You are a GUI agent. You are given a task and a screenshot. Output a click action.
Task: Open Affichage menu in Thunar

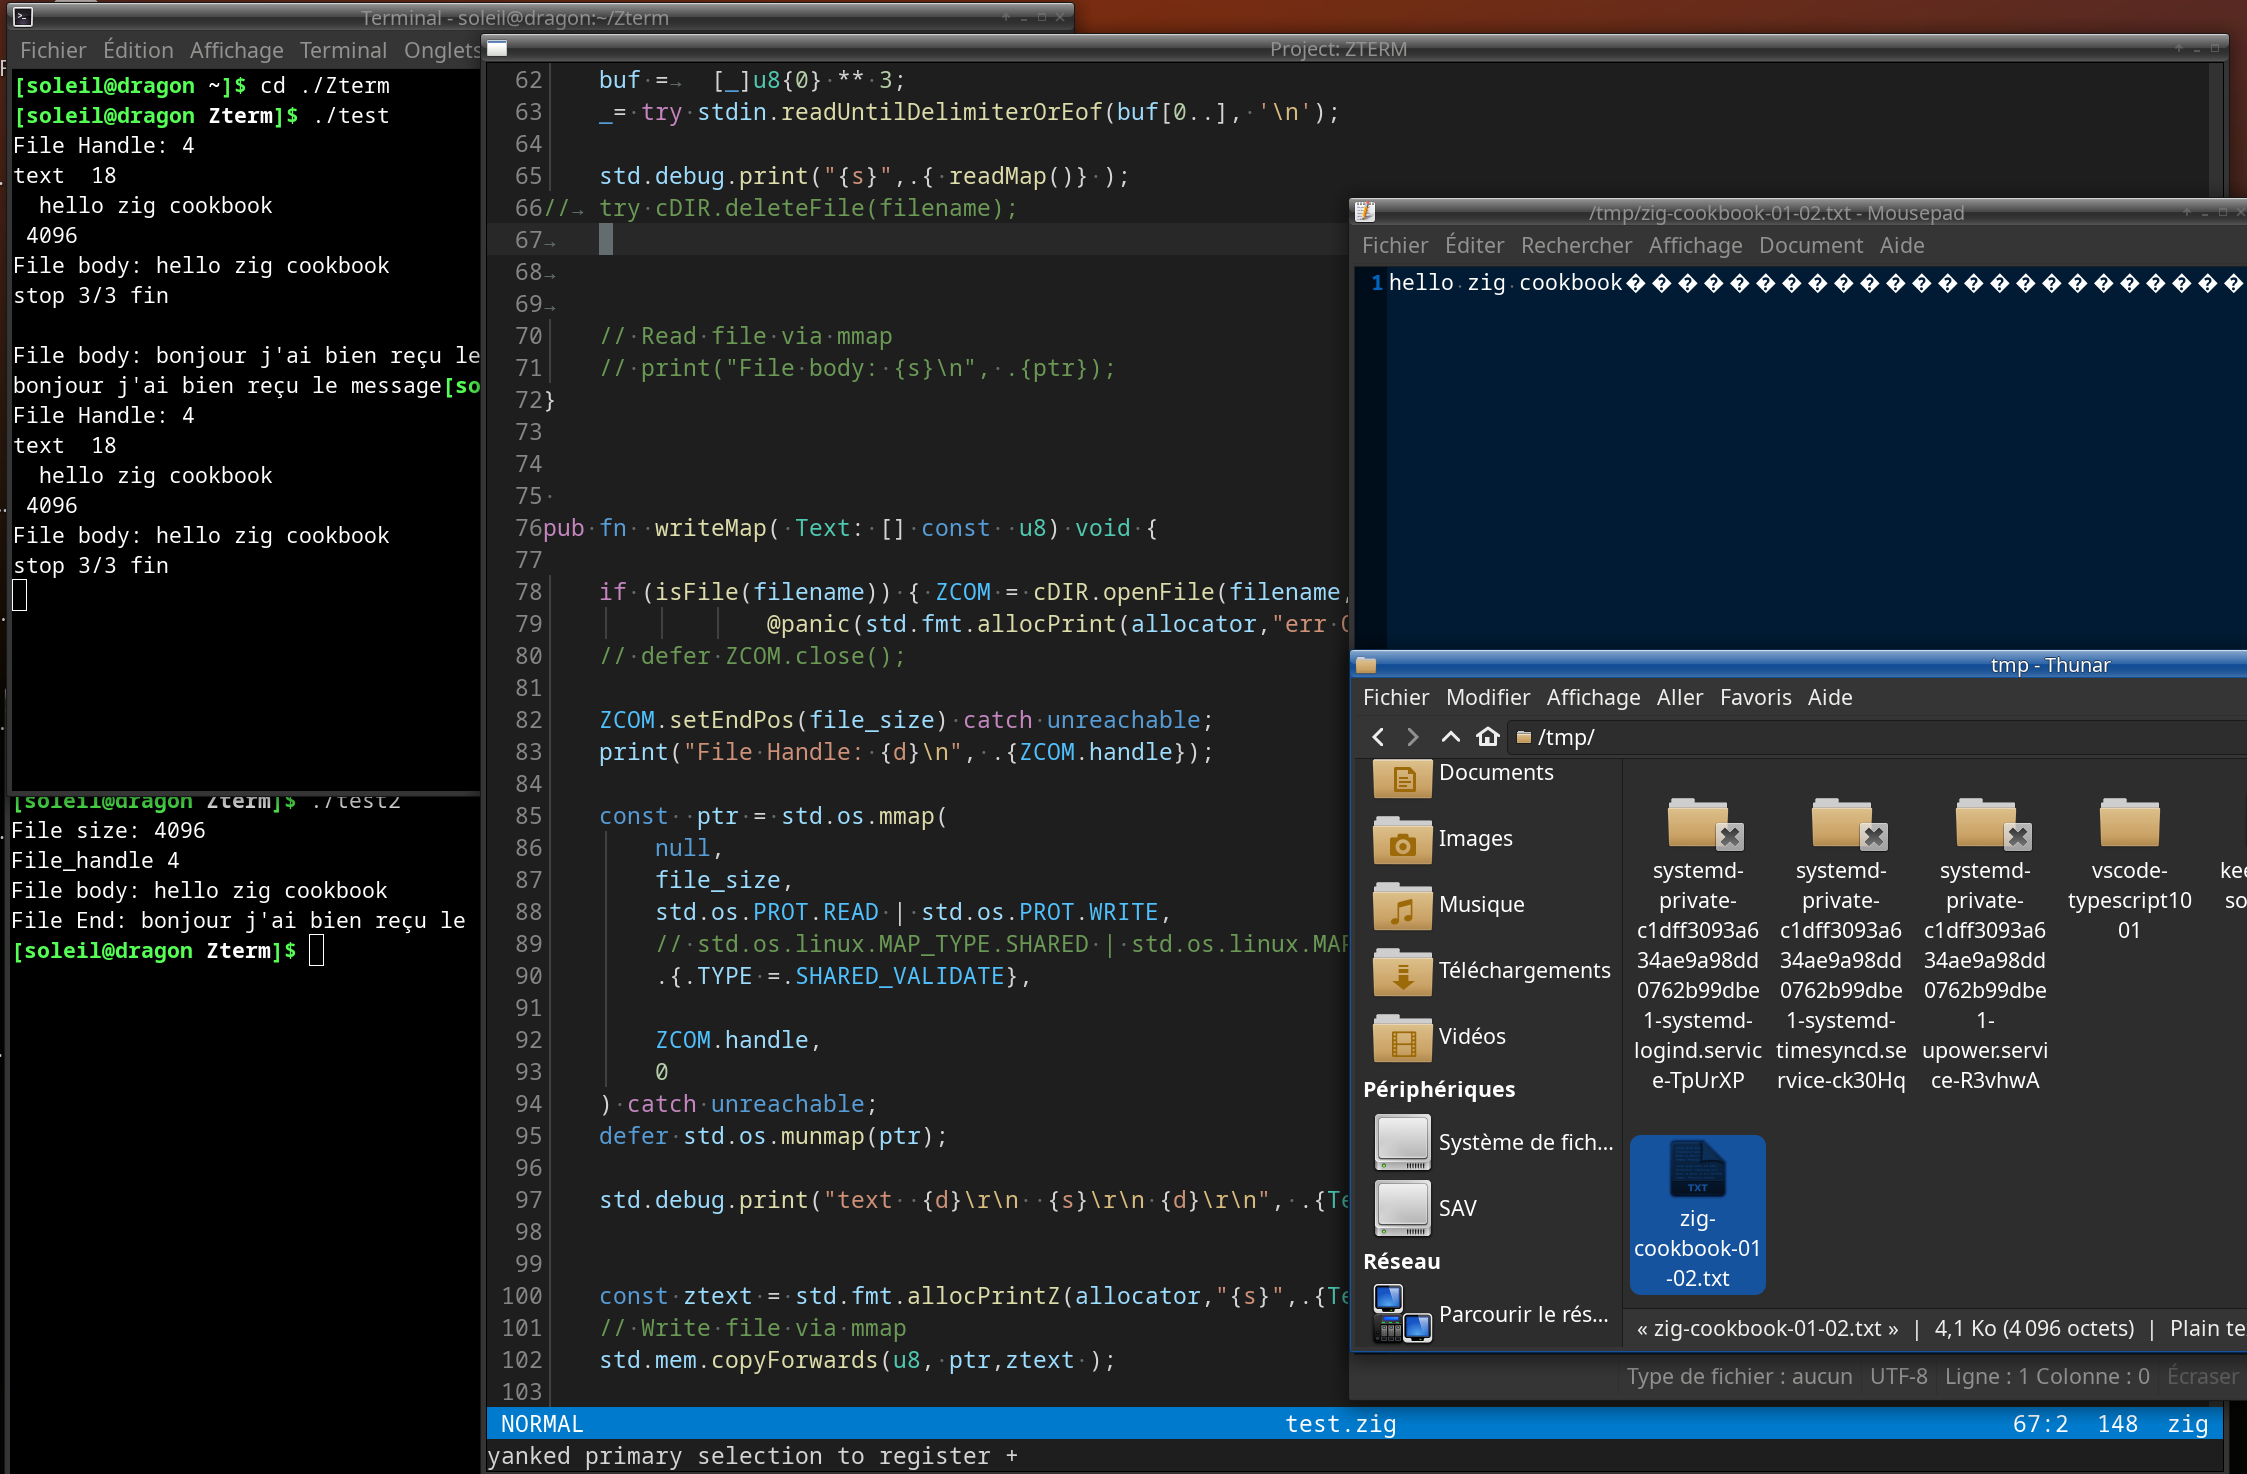(x=1593, y=697)
